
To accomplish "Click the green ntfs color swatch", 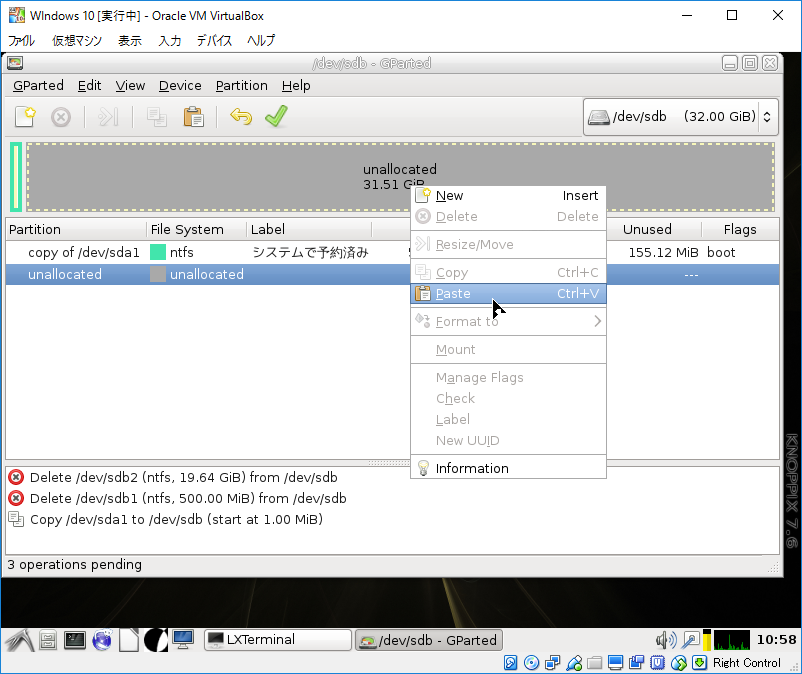I will 158,253.
